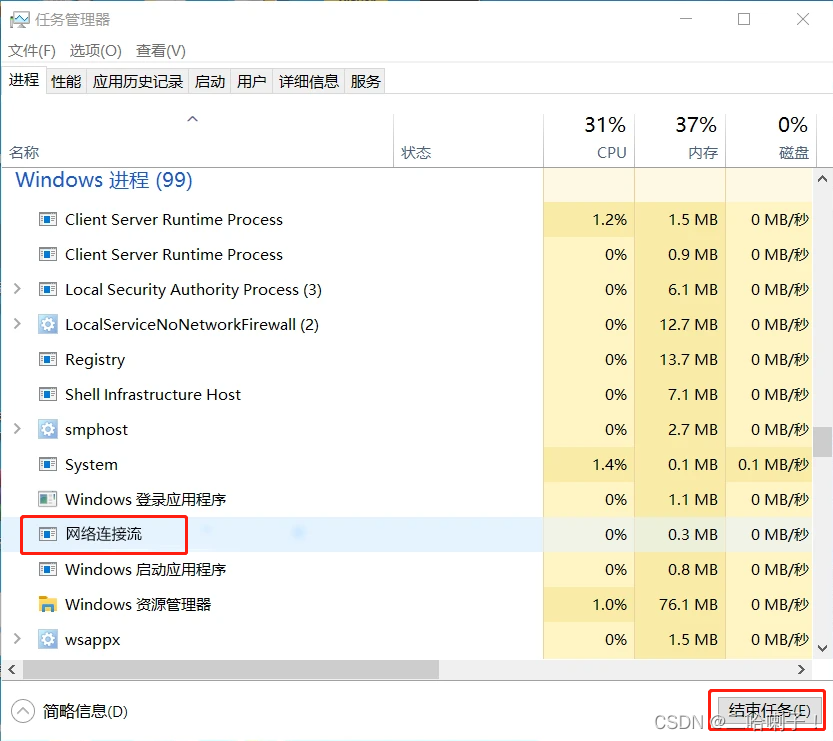Click the vertical scrollbar up arrow
This screenshot has height=741, width=833.
pyautogui.click(x=822, y=179)
